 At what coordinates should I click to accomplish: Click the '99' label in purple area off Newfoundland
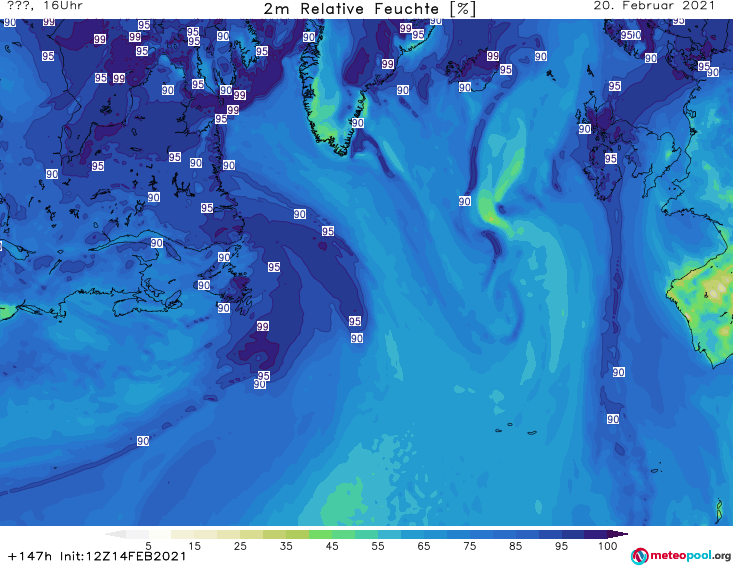pyautogui.click(x=263, y=326)
